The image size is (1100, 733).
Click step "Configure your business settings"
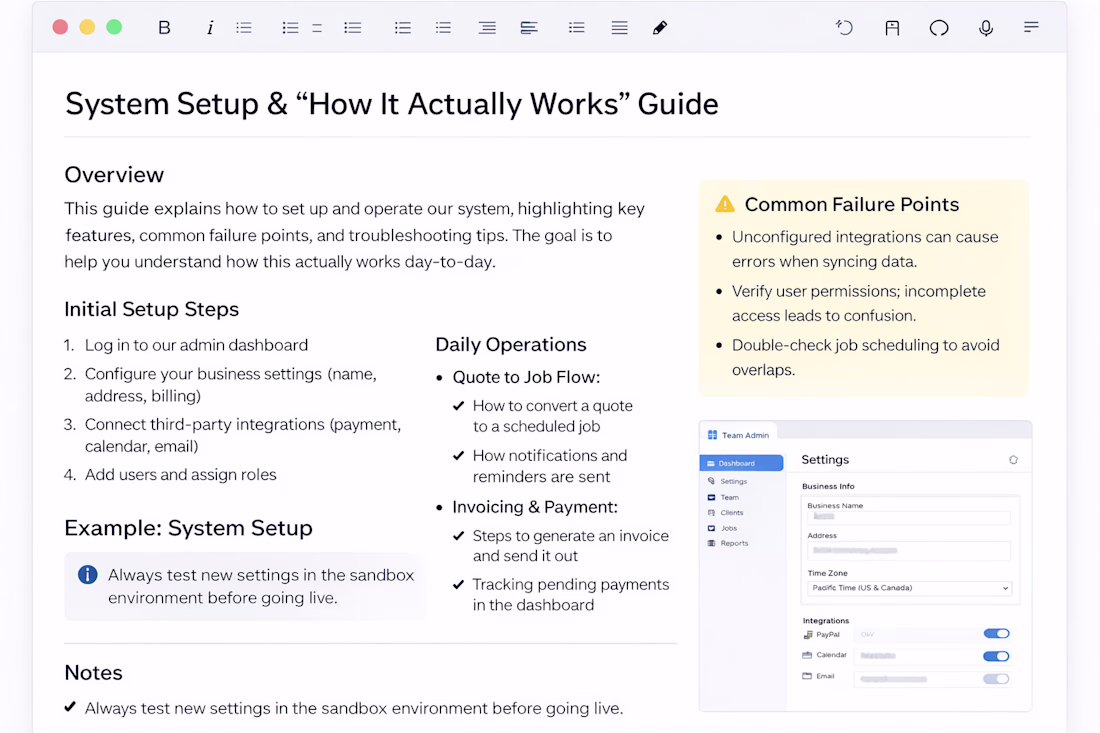(x=231, y=384)
